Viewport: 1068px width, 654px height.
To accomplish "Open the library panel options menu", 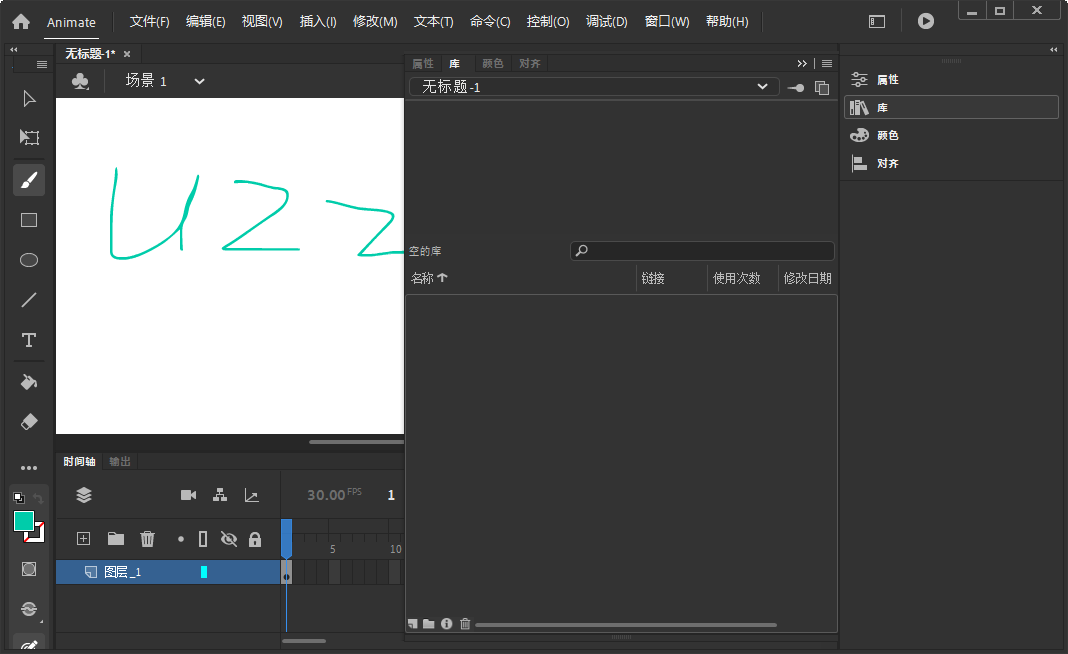I will (826, 63).
